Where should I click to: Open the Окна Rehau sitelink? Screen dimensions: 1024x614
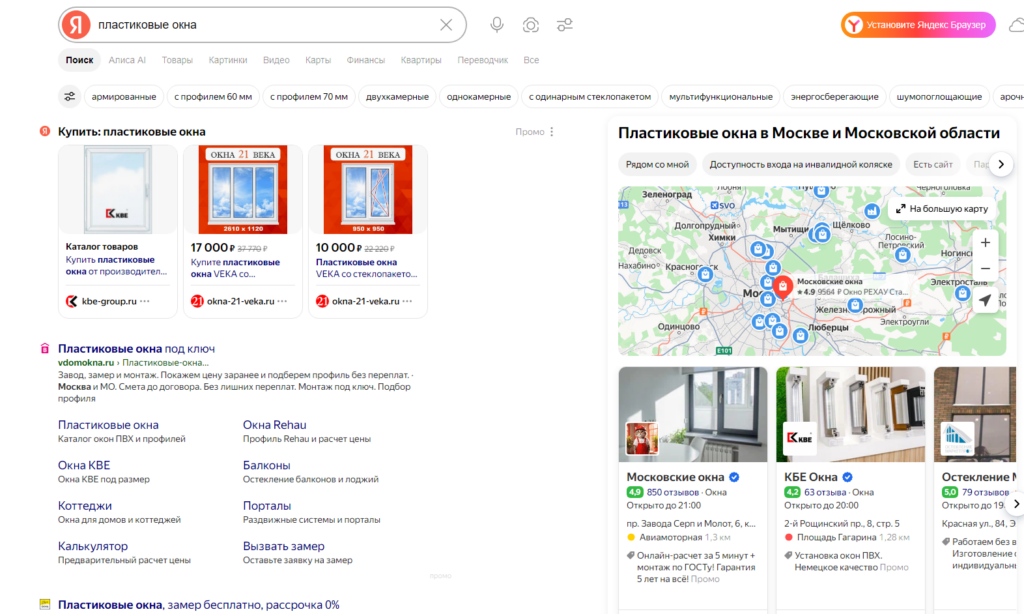274,425
